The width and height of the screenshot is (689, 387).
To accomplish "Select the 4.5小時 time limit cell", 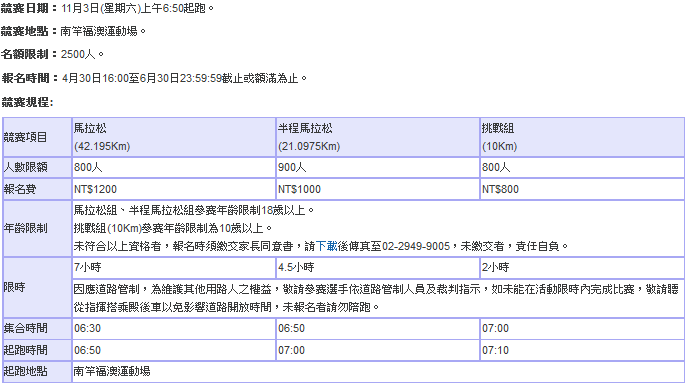I will tap(377, 268).
